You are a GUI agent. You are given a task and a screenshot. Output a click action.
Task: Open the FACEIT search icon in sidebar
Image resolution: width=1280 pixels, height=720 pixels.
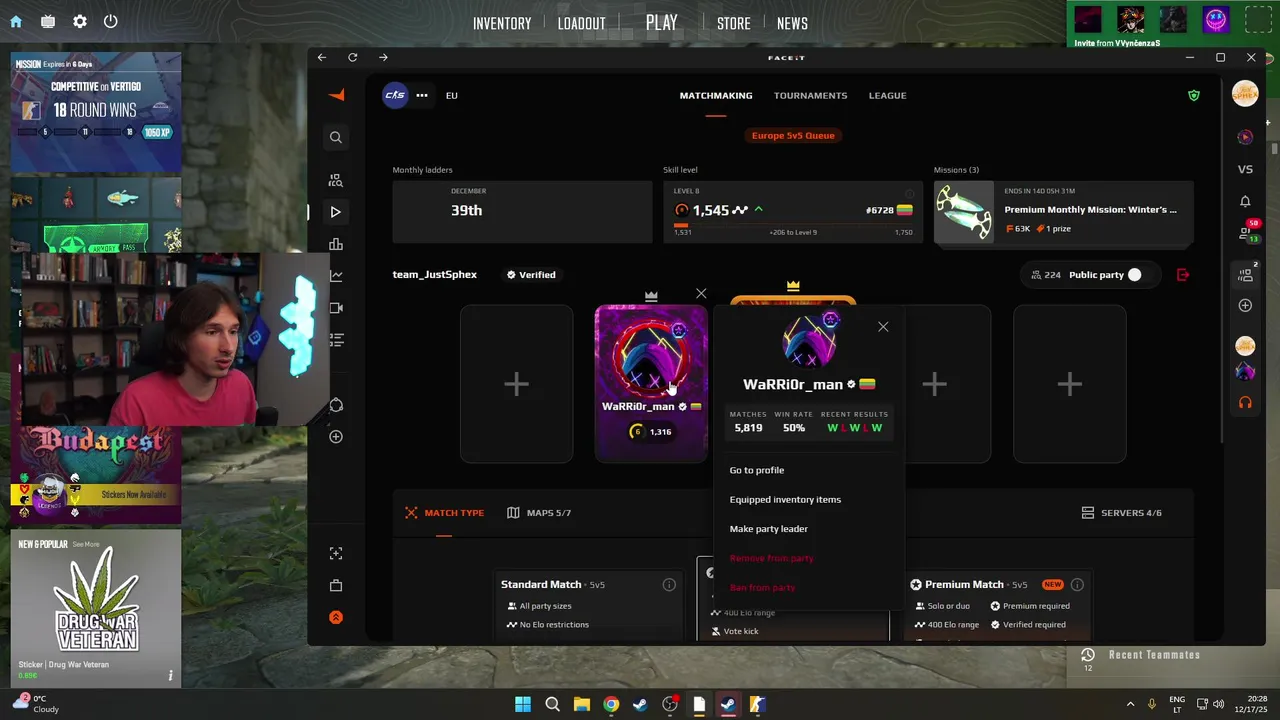tap(336, 138)
